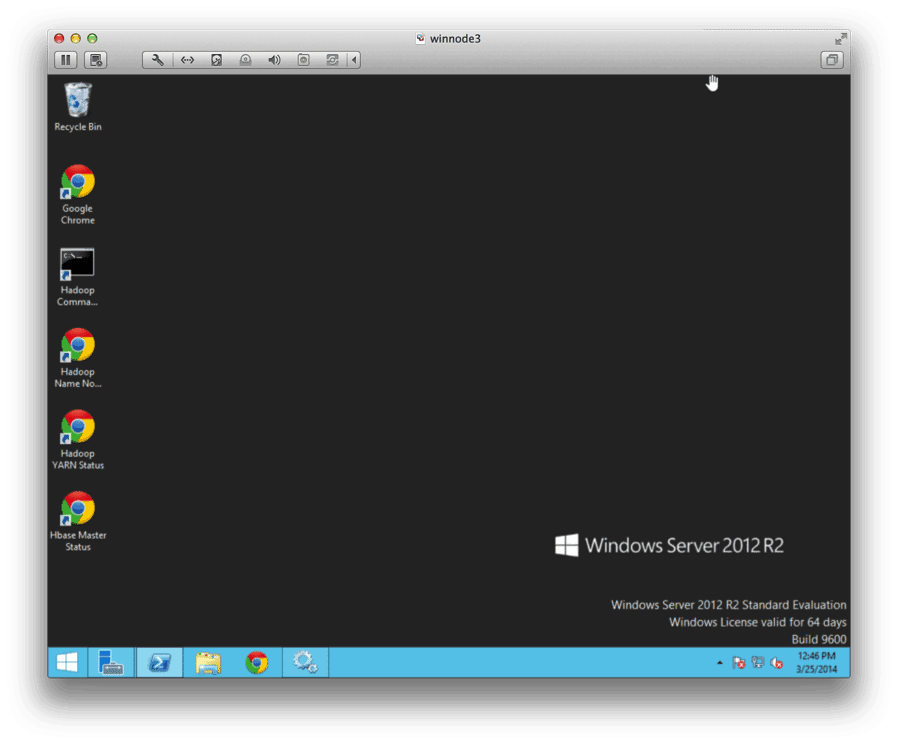
Task: Select the Recycle Bin desktop icon
Action: tap(78, 107)
